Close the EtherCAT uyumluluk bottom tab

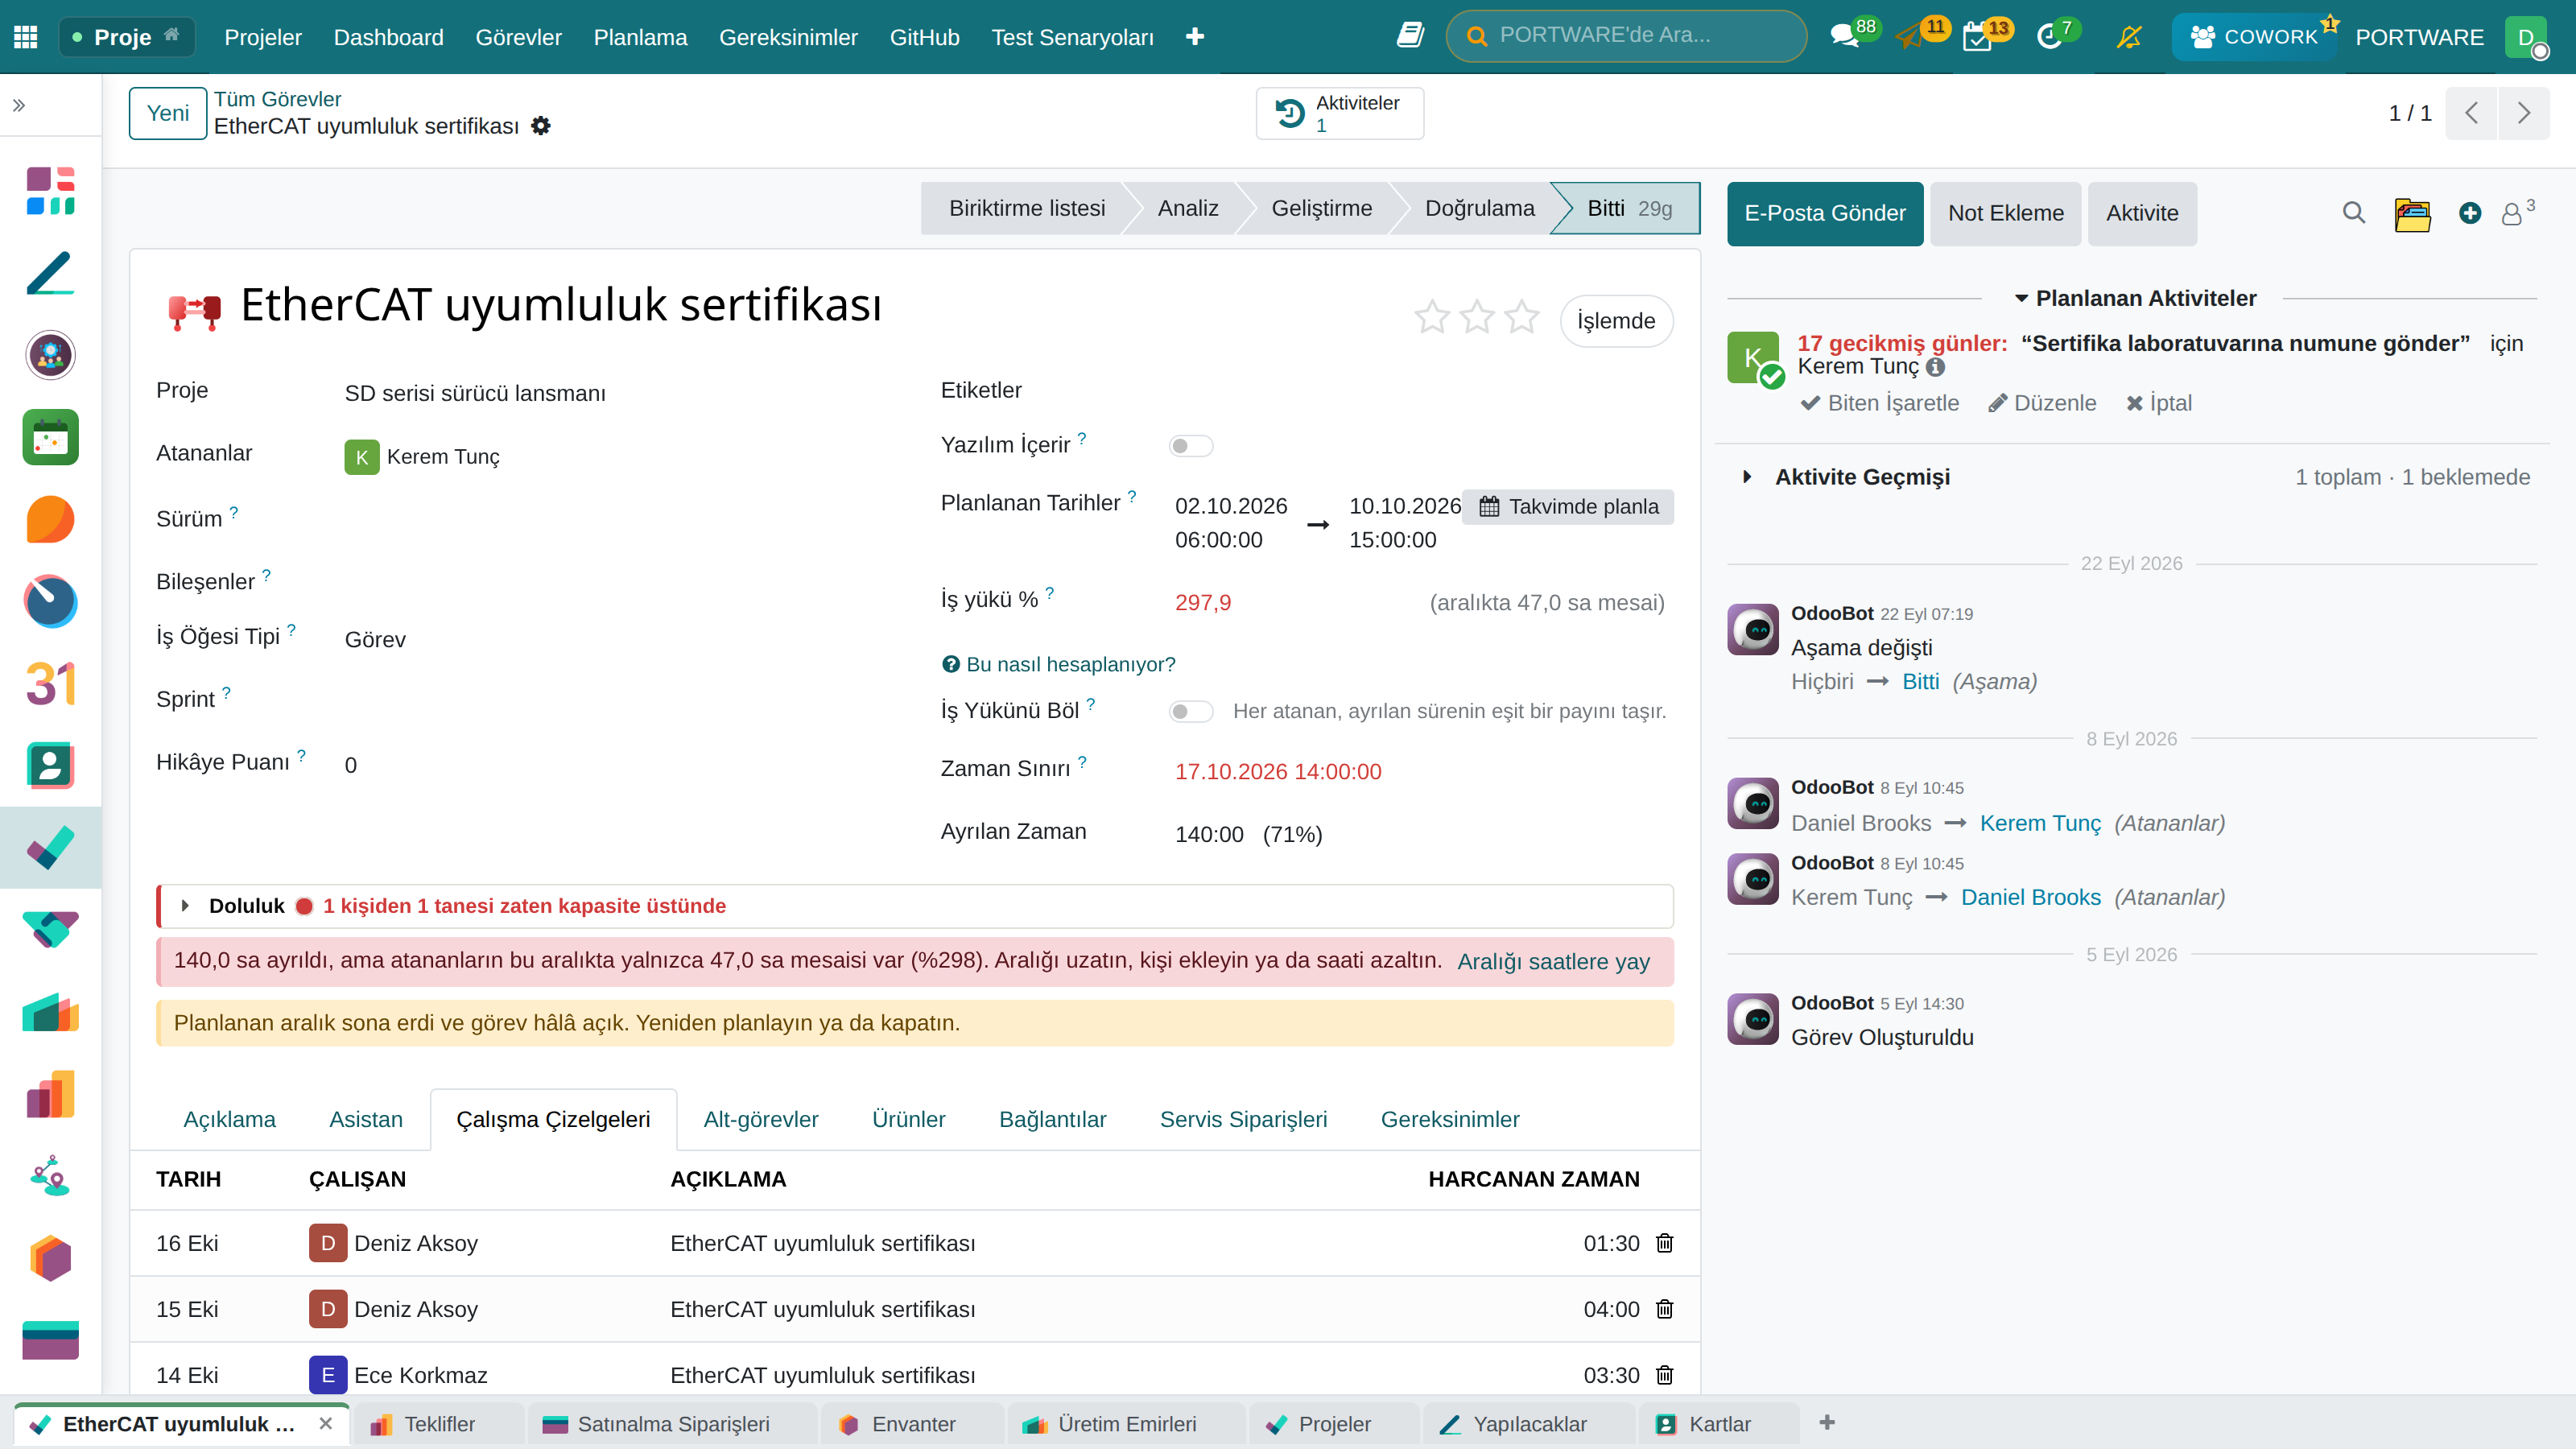click(325, 1424)
